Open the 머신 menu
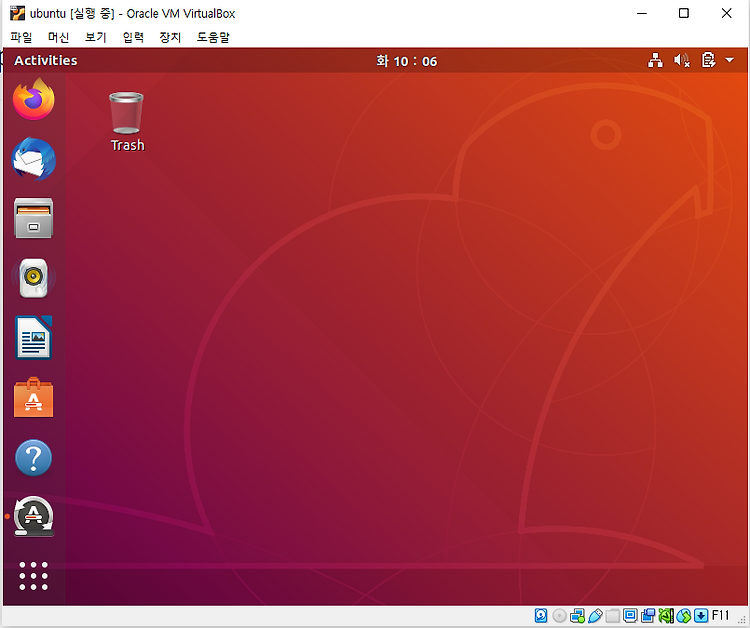 click(x=58, y=37)
